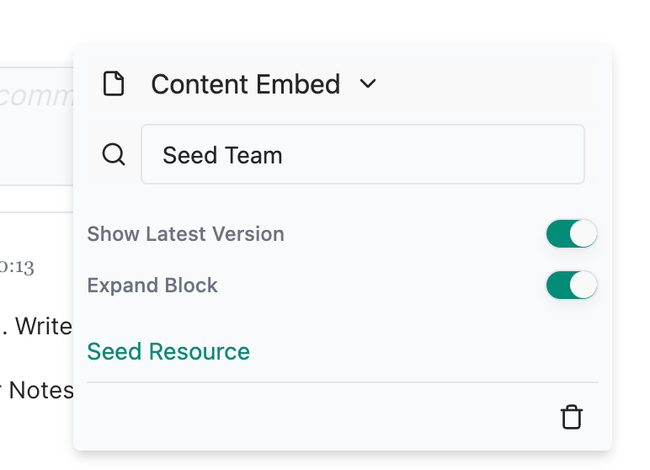Click the white knob on the Expand Block switch
Screen dimensions: 650x470
coord(583,285)
